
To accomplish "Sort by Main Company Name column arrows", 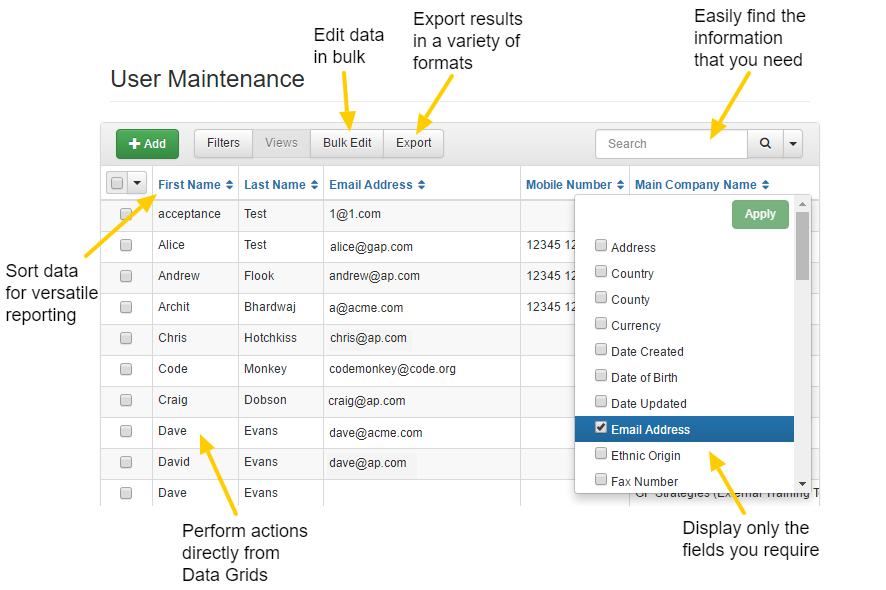I will click(x=766, y=185).
